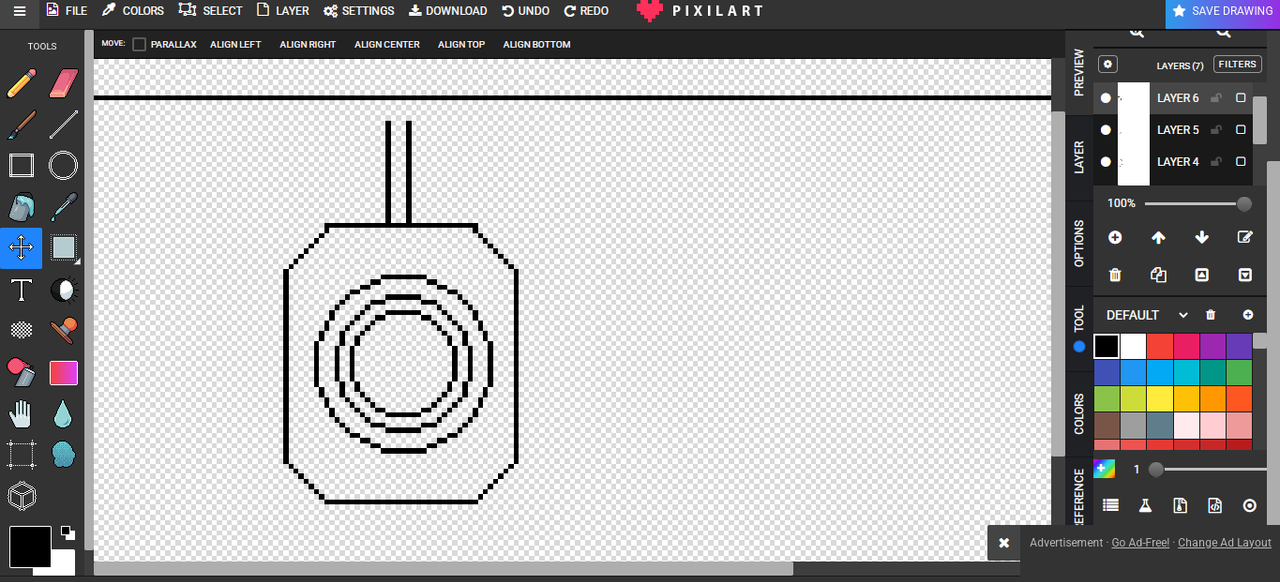Viewport: 1280px width, 582px height.
Task: Toggle the lock on Layer 4
Action: coord(1216,161)
